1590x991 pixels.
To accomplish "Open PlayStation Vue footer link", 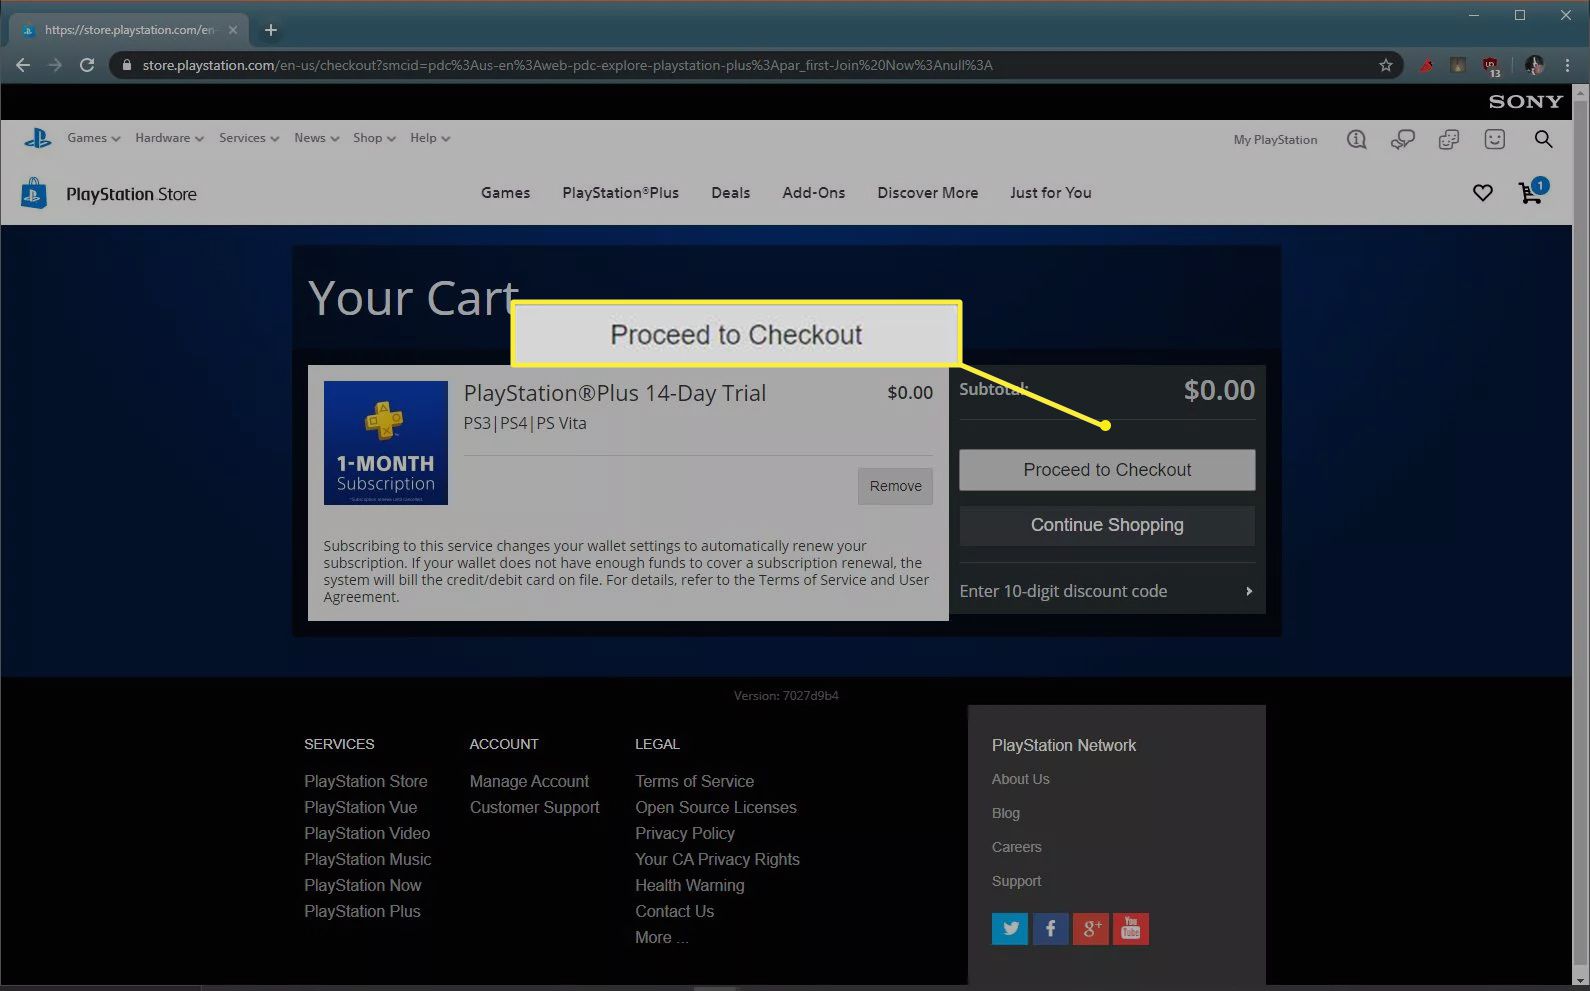I will click(x=360, y=807).
